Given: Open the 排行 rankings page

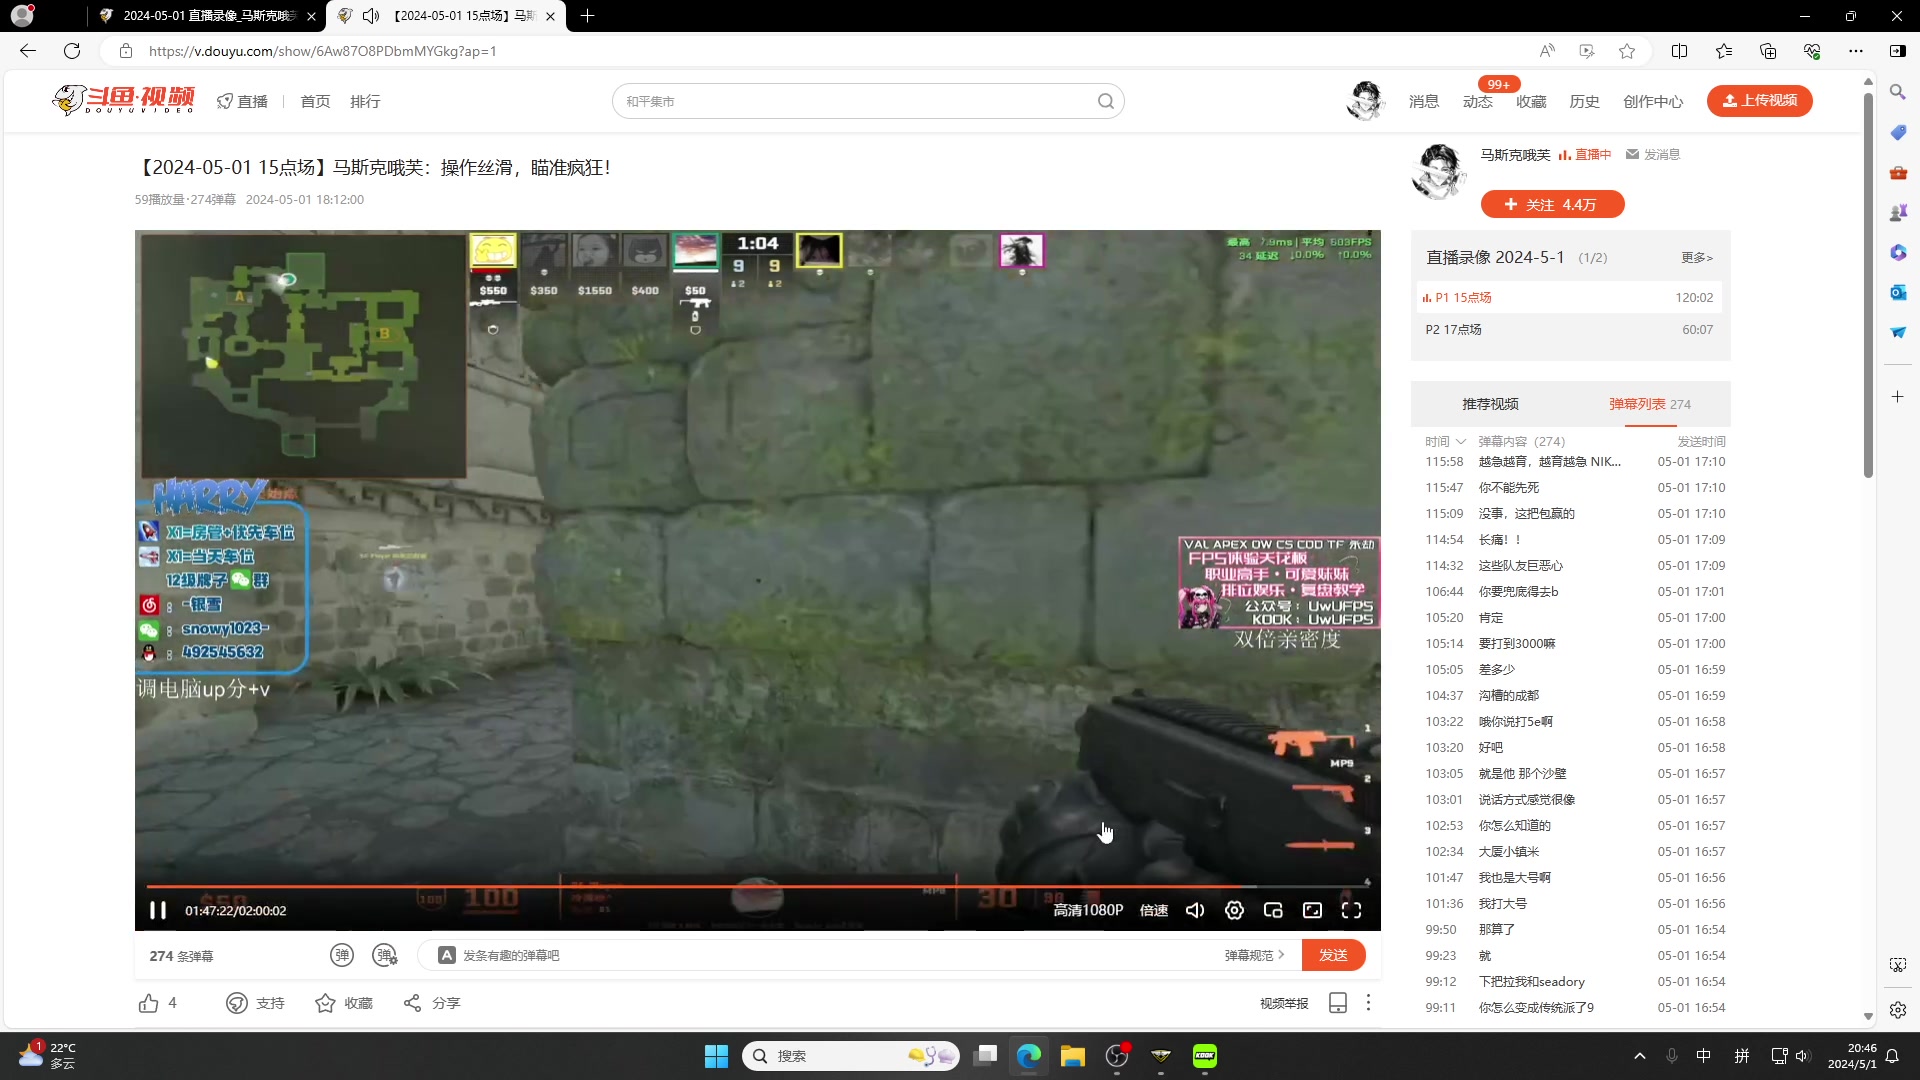Looking at the screenshot, I should 365,101.
